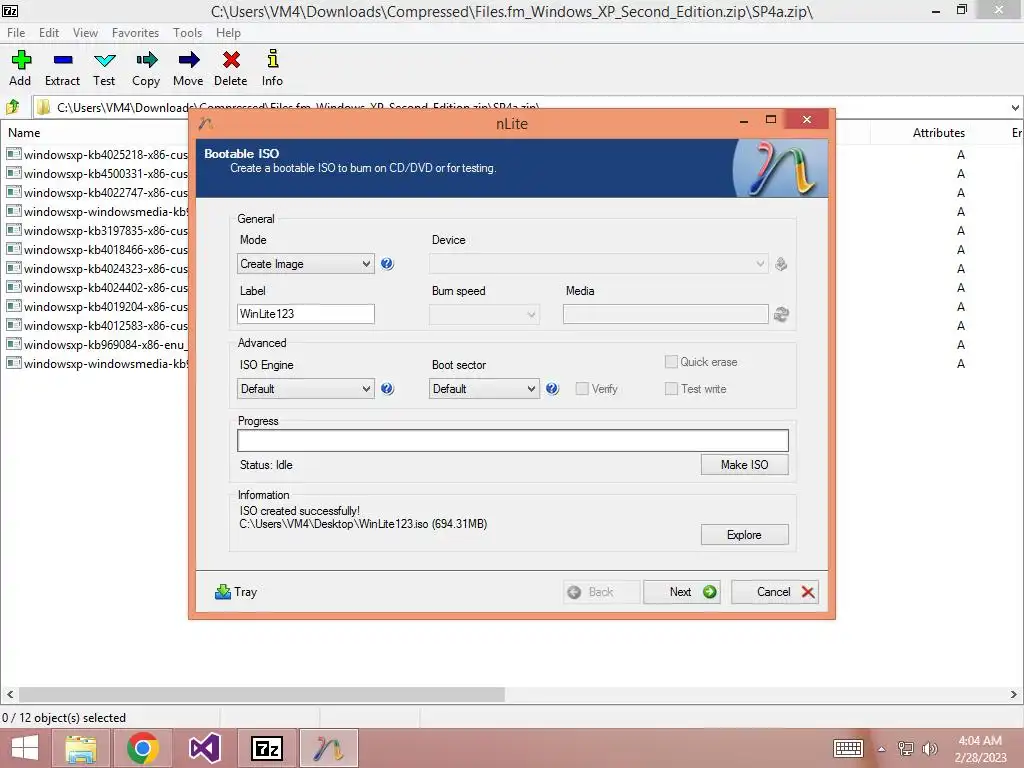This screenshot has width=1024, height=768.
Task: Switch to 7-Zip on the taskbar
Action: [x=266, y=748]
